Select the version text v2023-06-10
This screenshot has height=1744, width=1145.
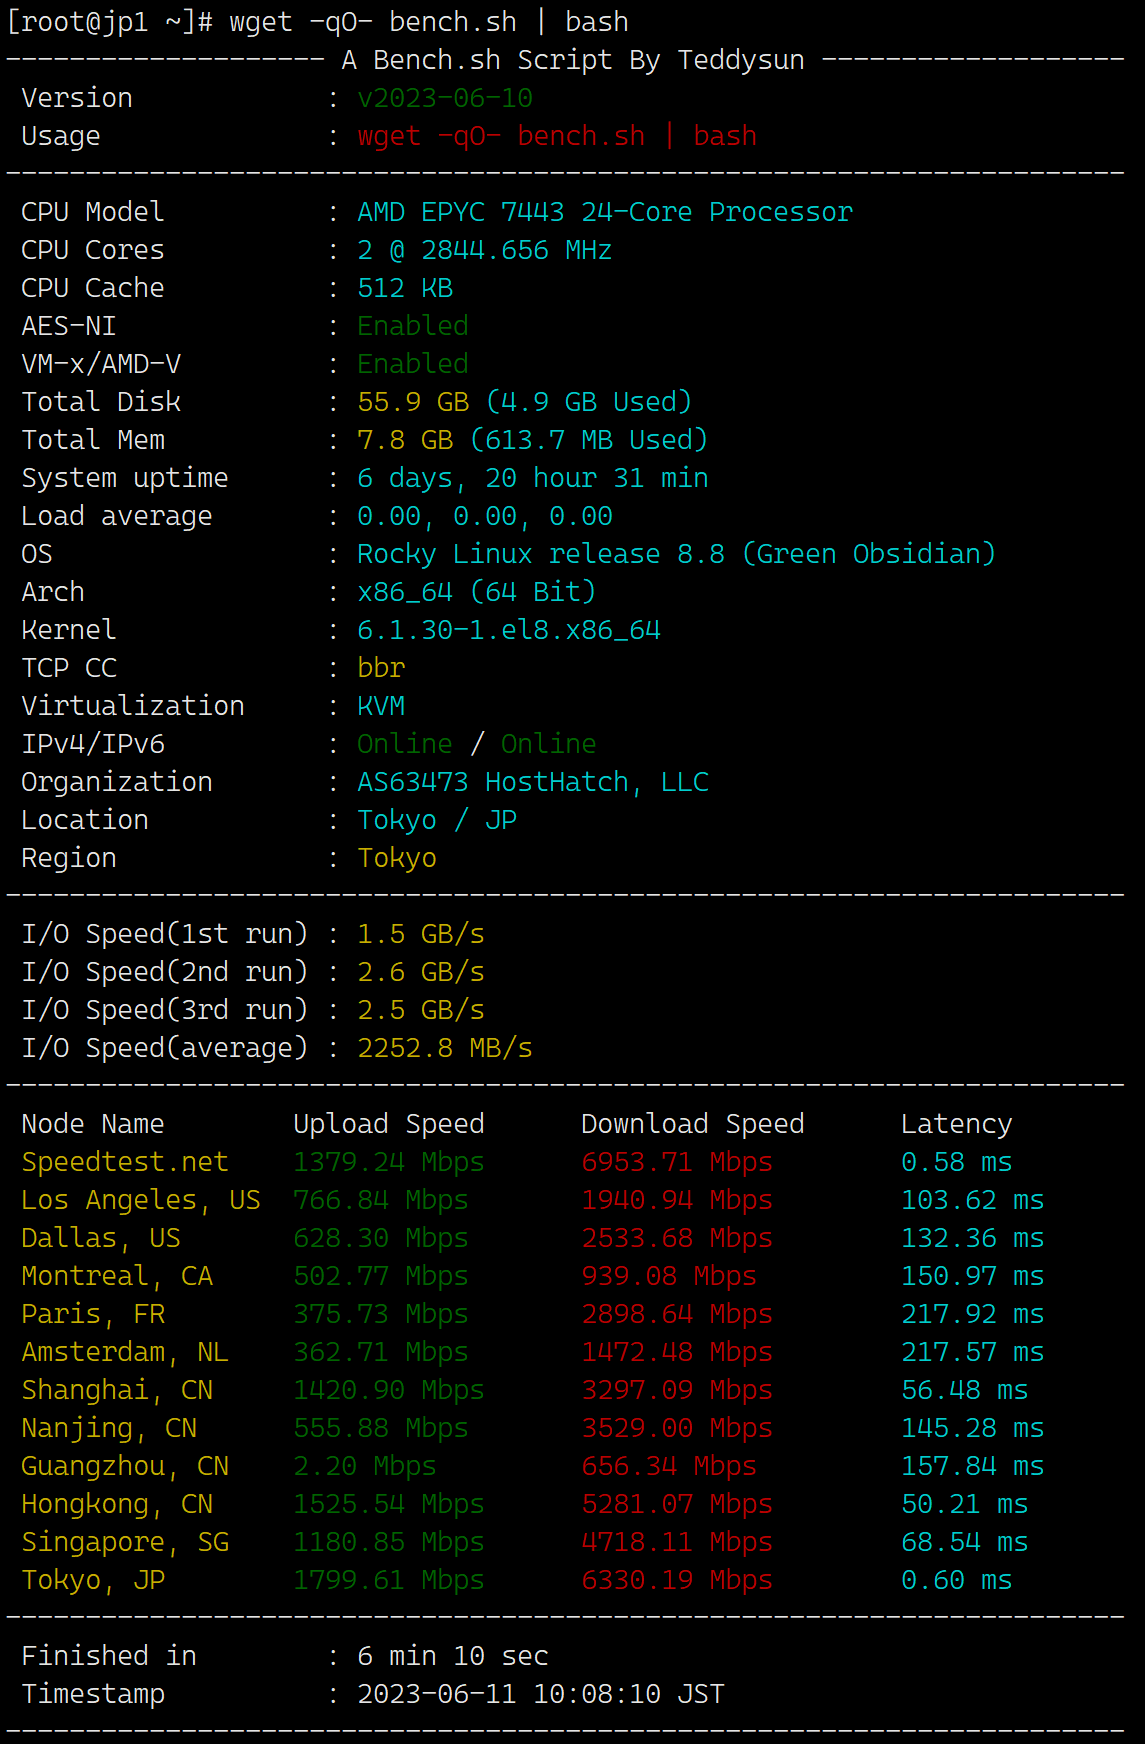tap(445, 98)
